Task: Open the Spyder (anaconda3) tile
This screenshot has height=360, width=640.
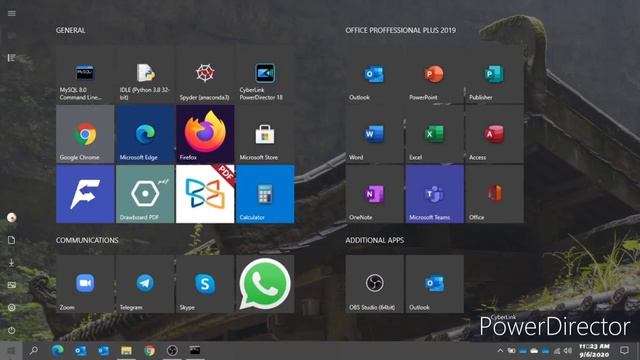Action: [x=205, y=74]
